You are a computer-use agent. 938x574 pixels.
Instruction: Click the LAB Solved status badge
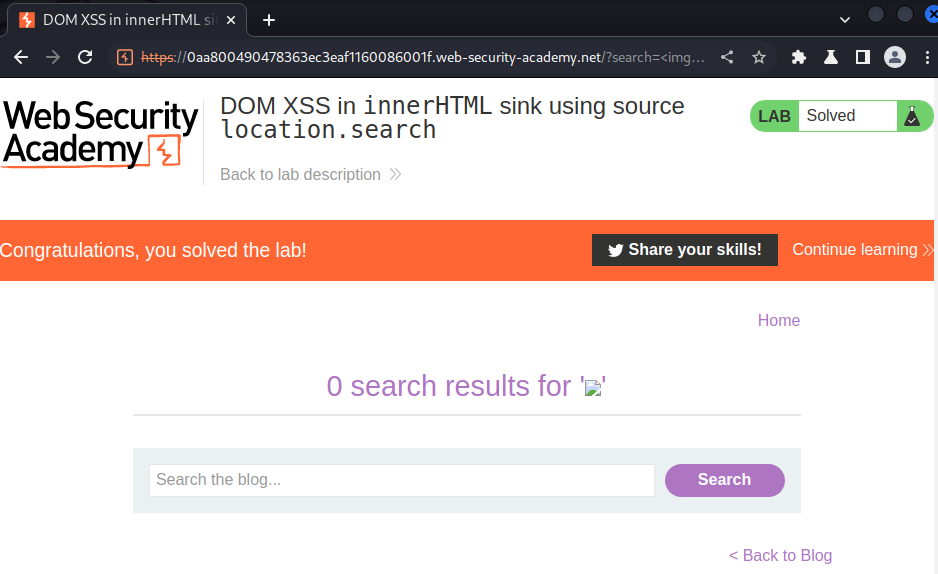(841, 116)
